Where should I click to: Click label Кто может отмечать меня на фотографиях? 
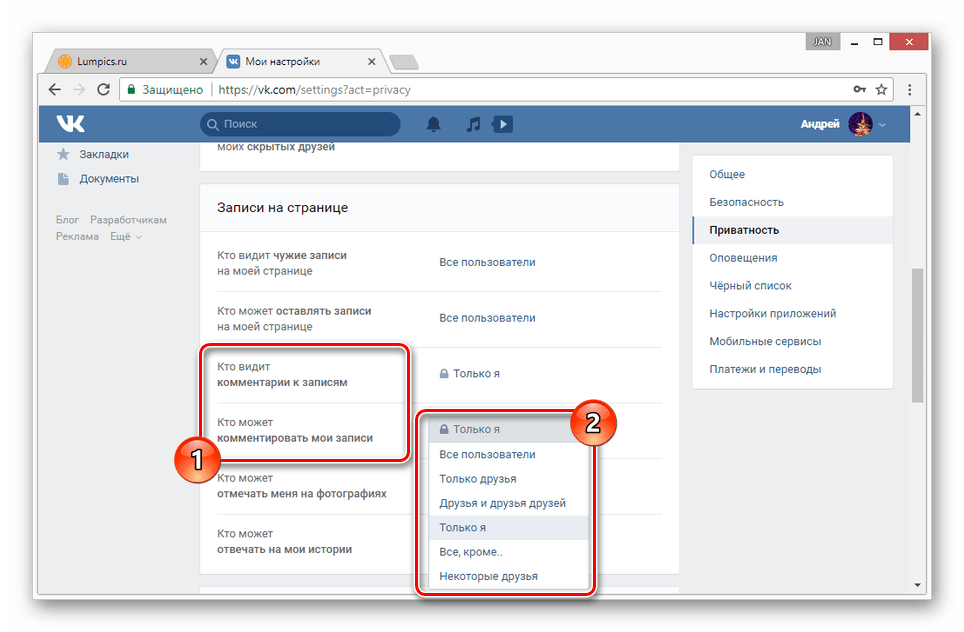(x=302, y=486)
